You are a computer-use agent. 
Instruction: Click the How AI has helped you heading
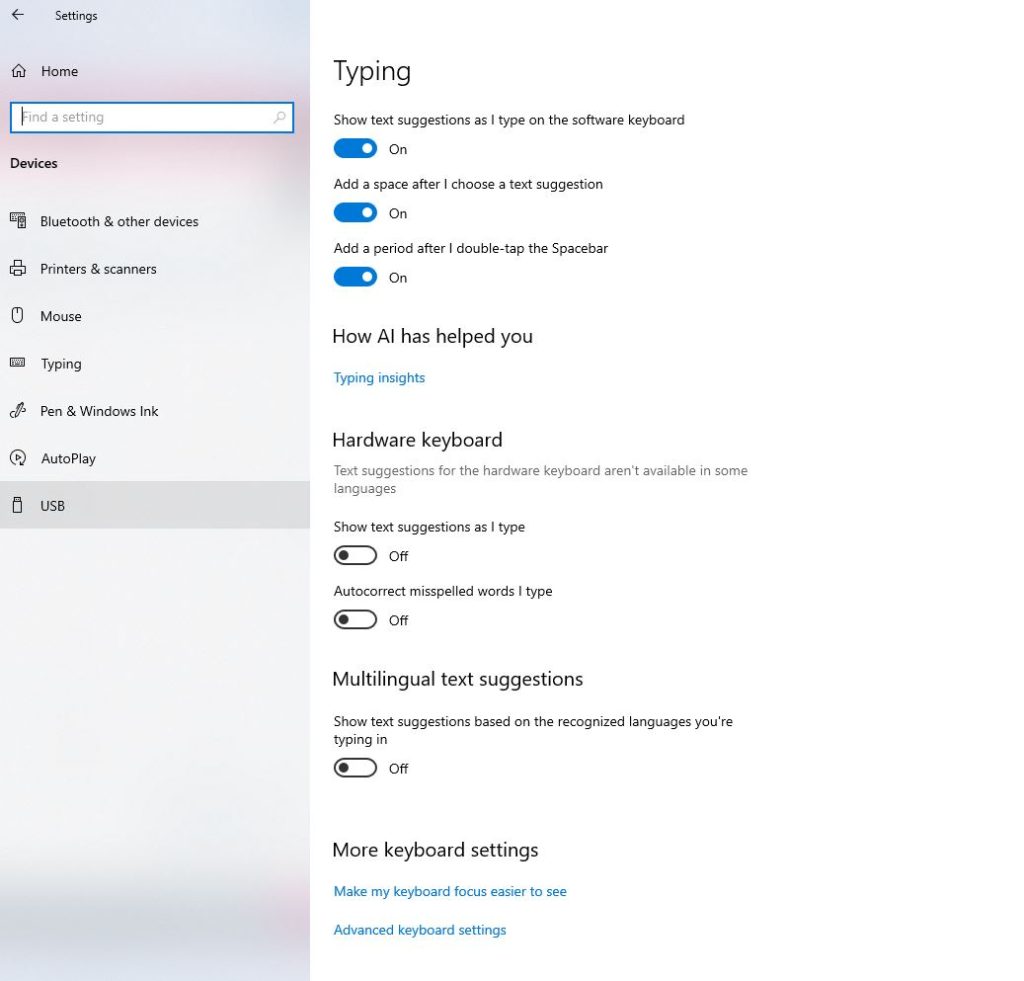click(x=432, y=336)
